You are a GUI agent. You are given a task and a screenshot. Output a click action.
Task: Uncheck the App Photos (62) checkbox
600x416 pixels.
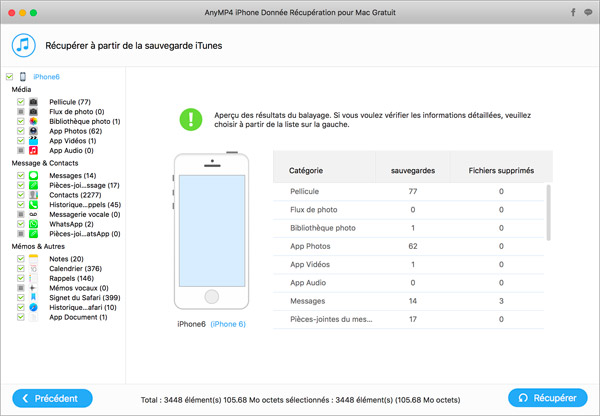point(21,131)
